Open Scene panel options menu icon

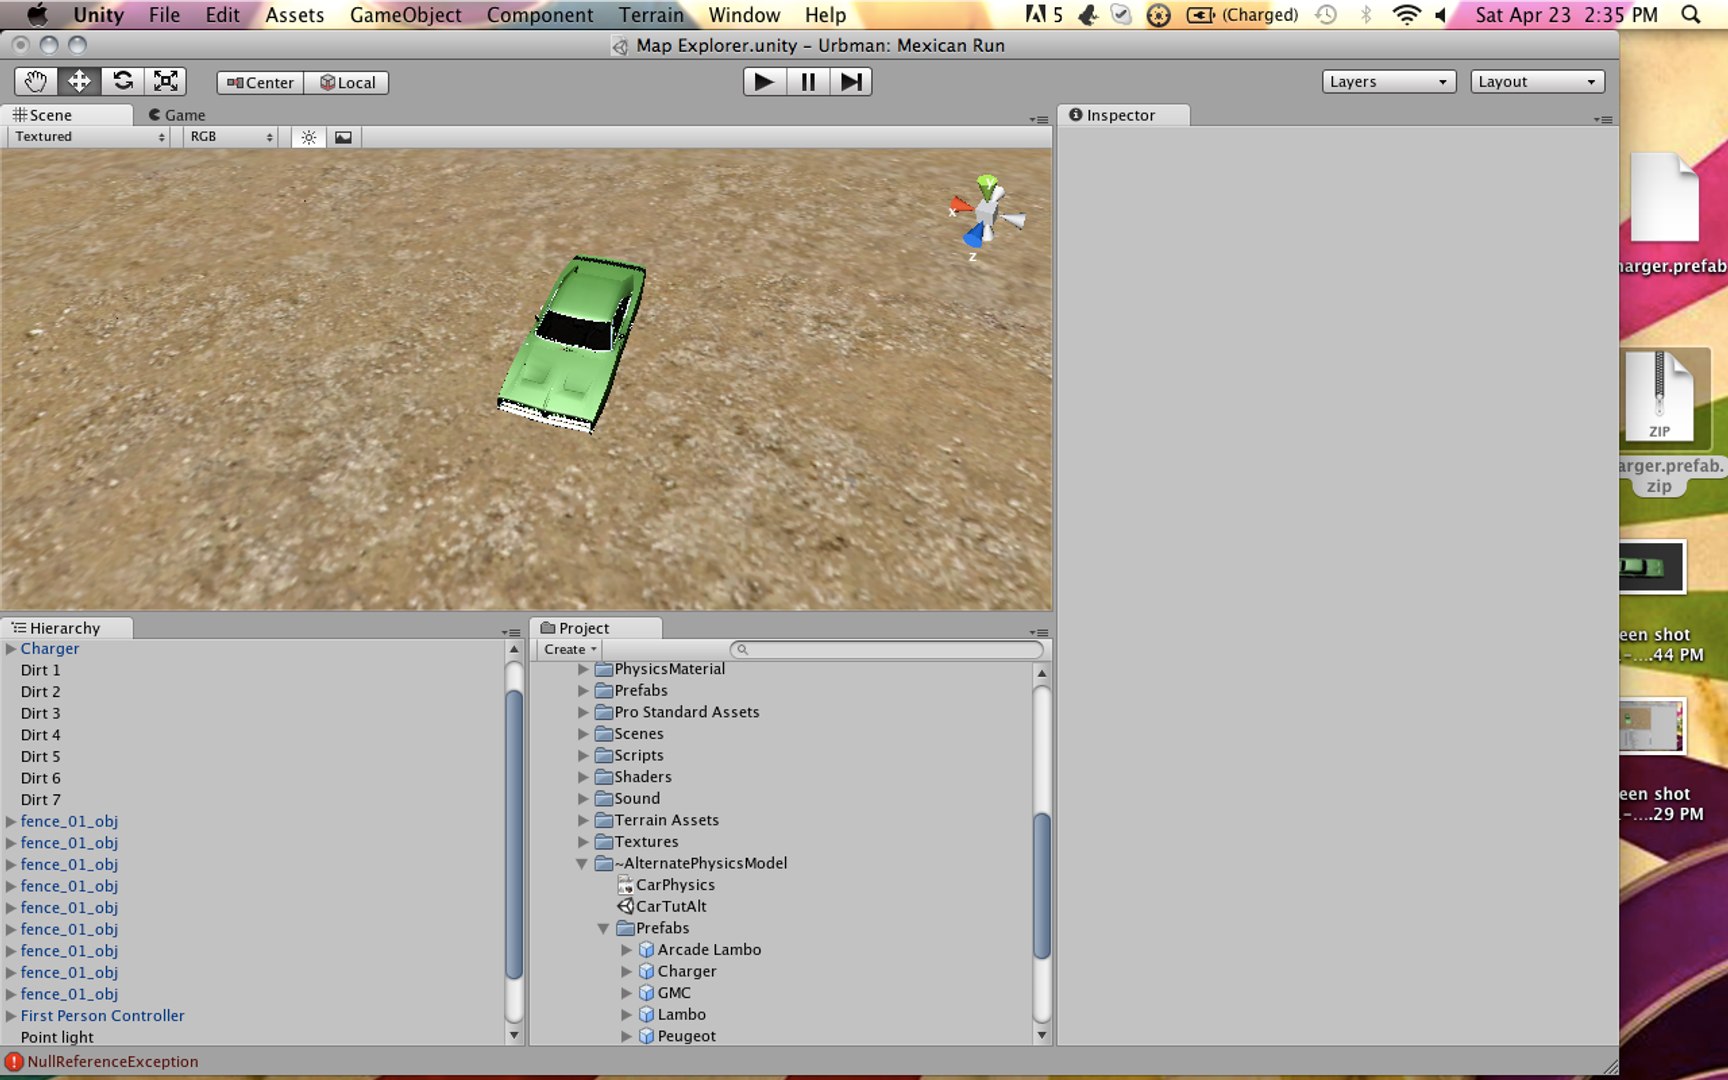pos(1040,119)
